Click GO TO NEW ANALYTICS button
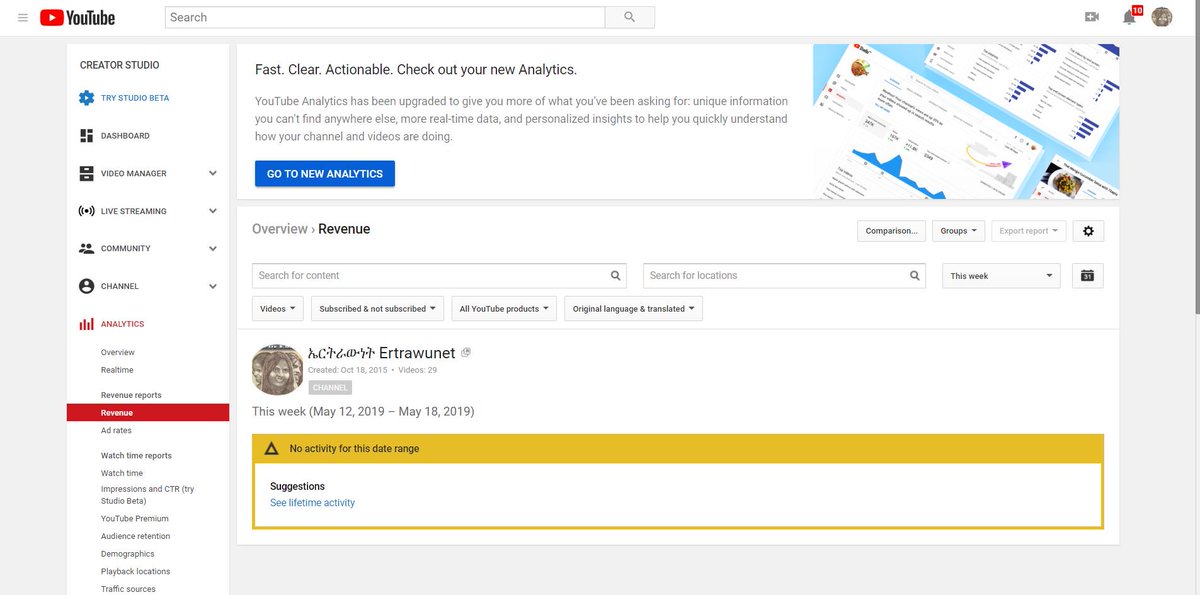Image resolution: width=1200 pixels, height=595 pixels. tap(325, 174)
